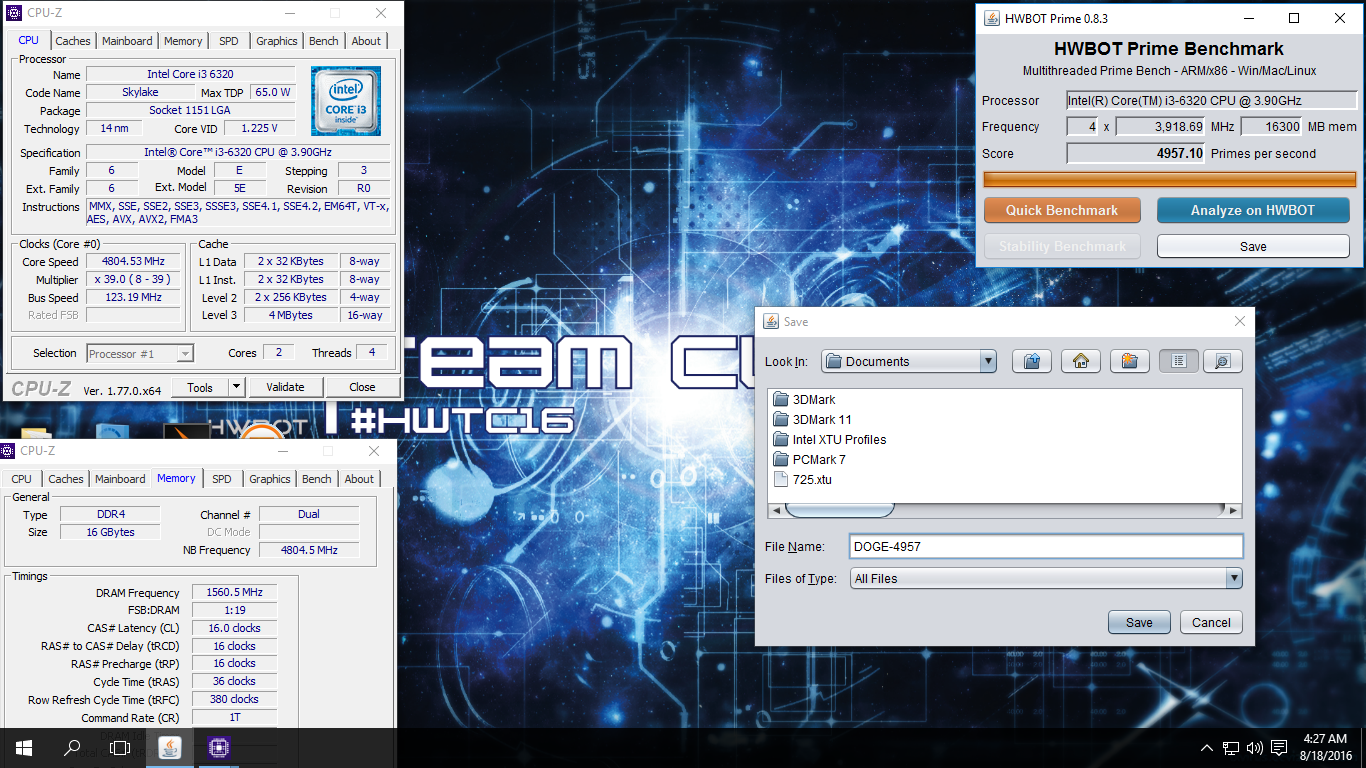Run the Quick Benchmark
This screenshot has width=1366, height=768.
tap(1062, 210)
